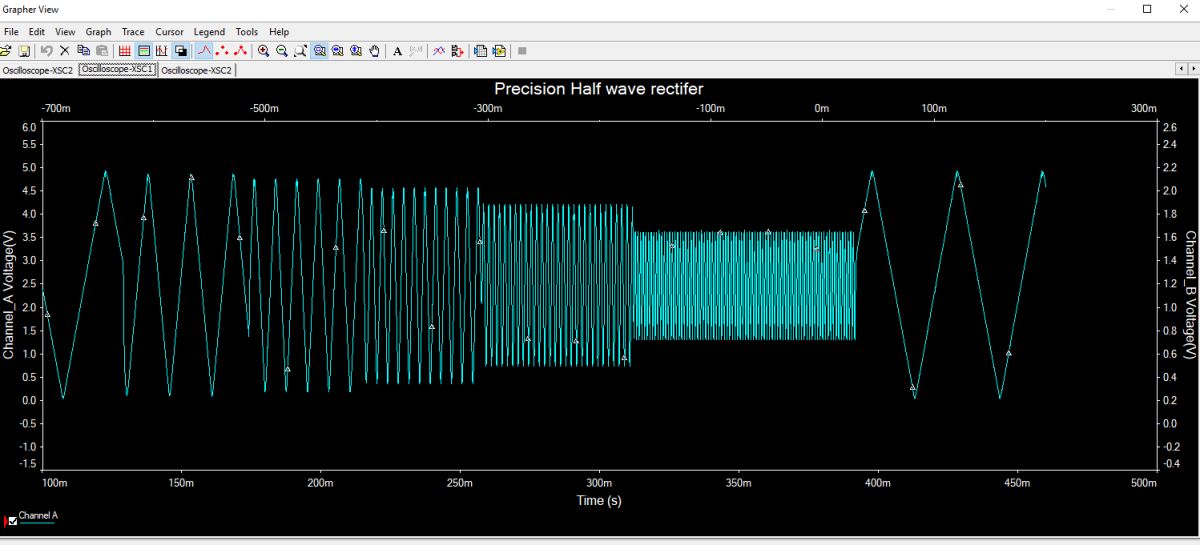Viewport: 1200px width, 545px height.
Task: Click the Paste clipboard icon
Action: pyautogui.click(x=102, y=50)
